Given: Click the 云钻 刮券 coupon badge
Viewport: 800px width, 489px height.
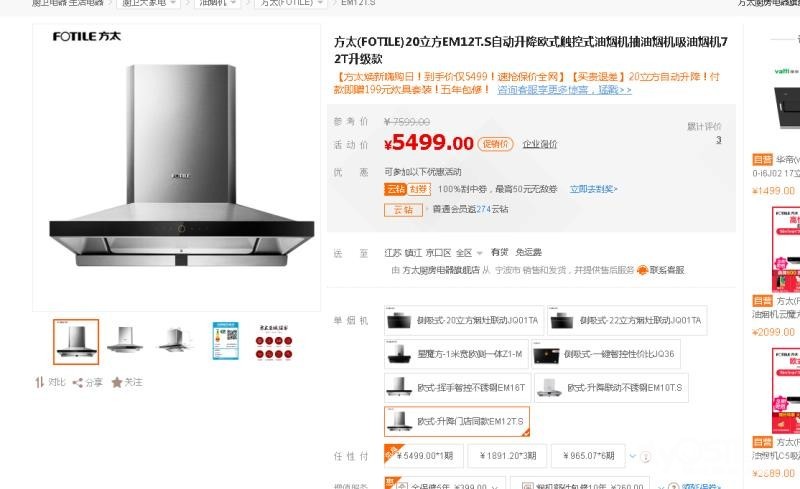Looking at the screenshot, I should pos(407,189).
